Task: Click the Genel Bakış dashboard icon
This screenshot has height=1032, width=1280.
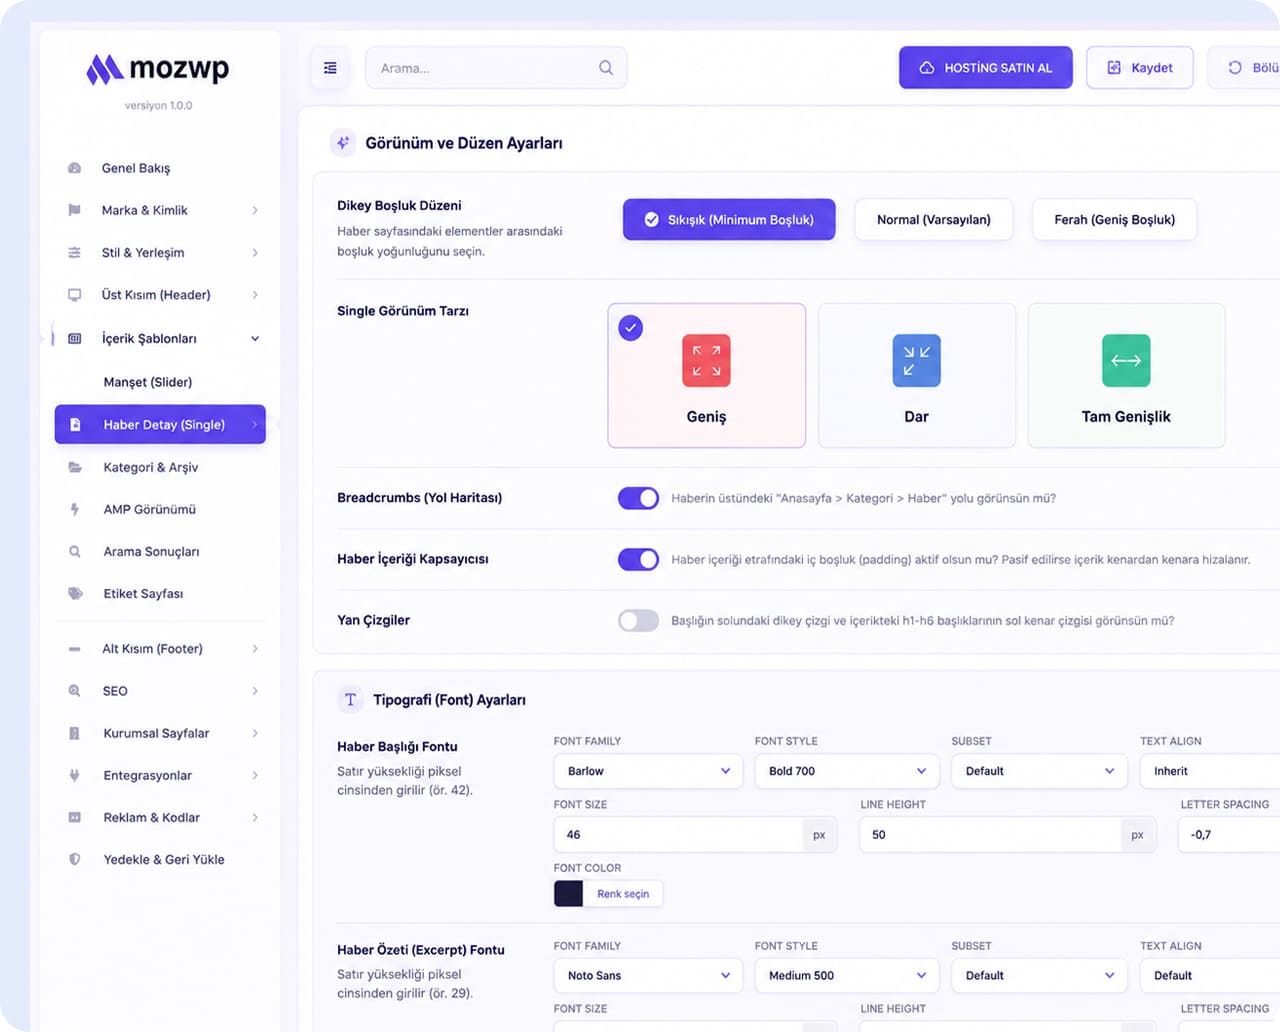Action: point(74,168)
